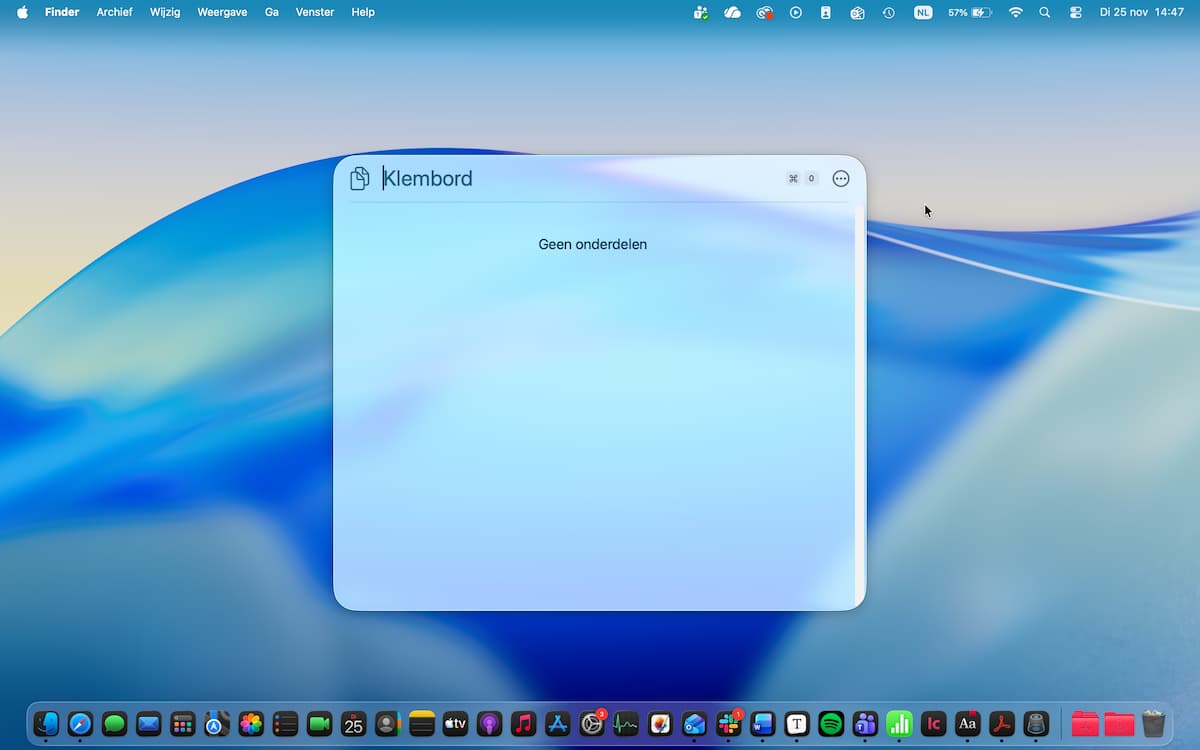Open Safari in the Dock

tap(80, 723)
